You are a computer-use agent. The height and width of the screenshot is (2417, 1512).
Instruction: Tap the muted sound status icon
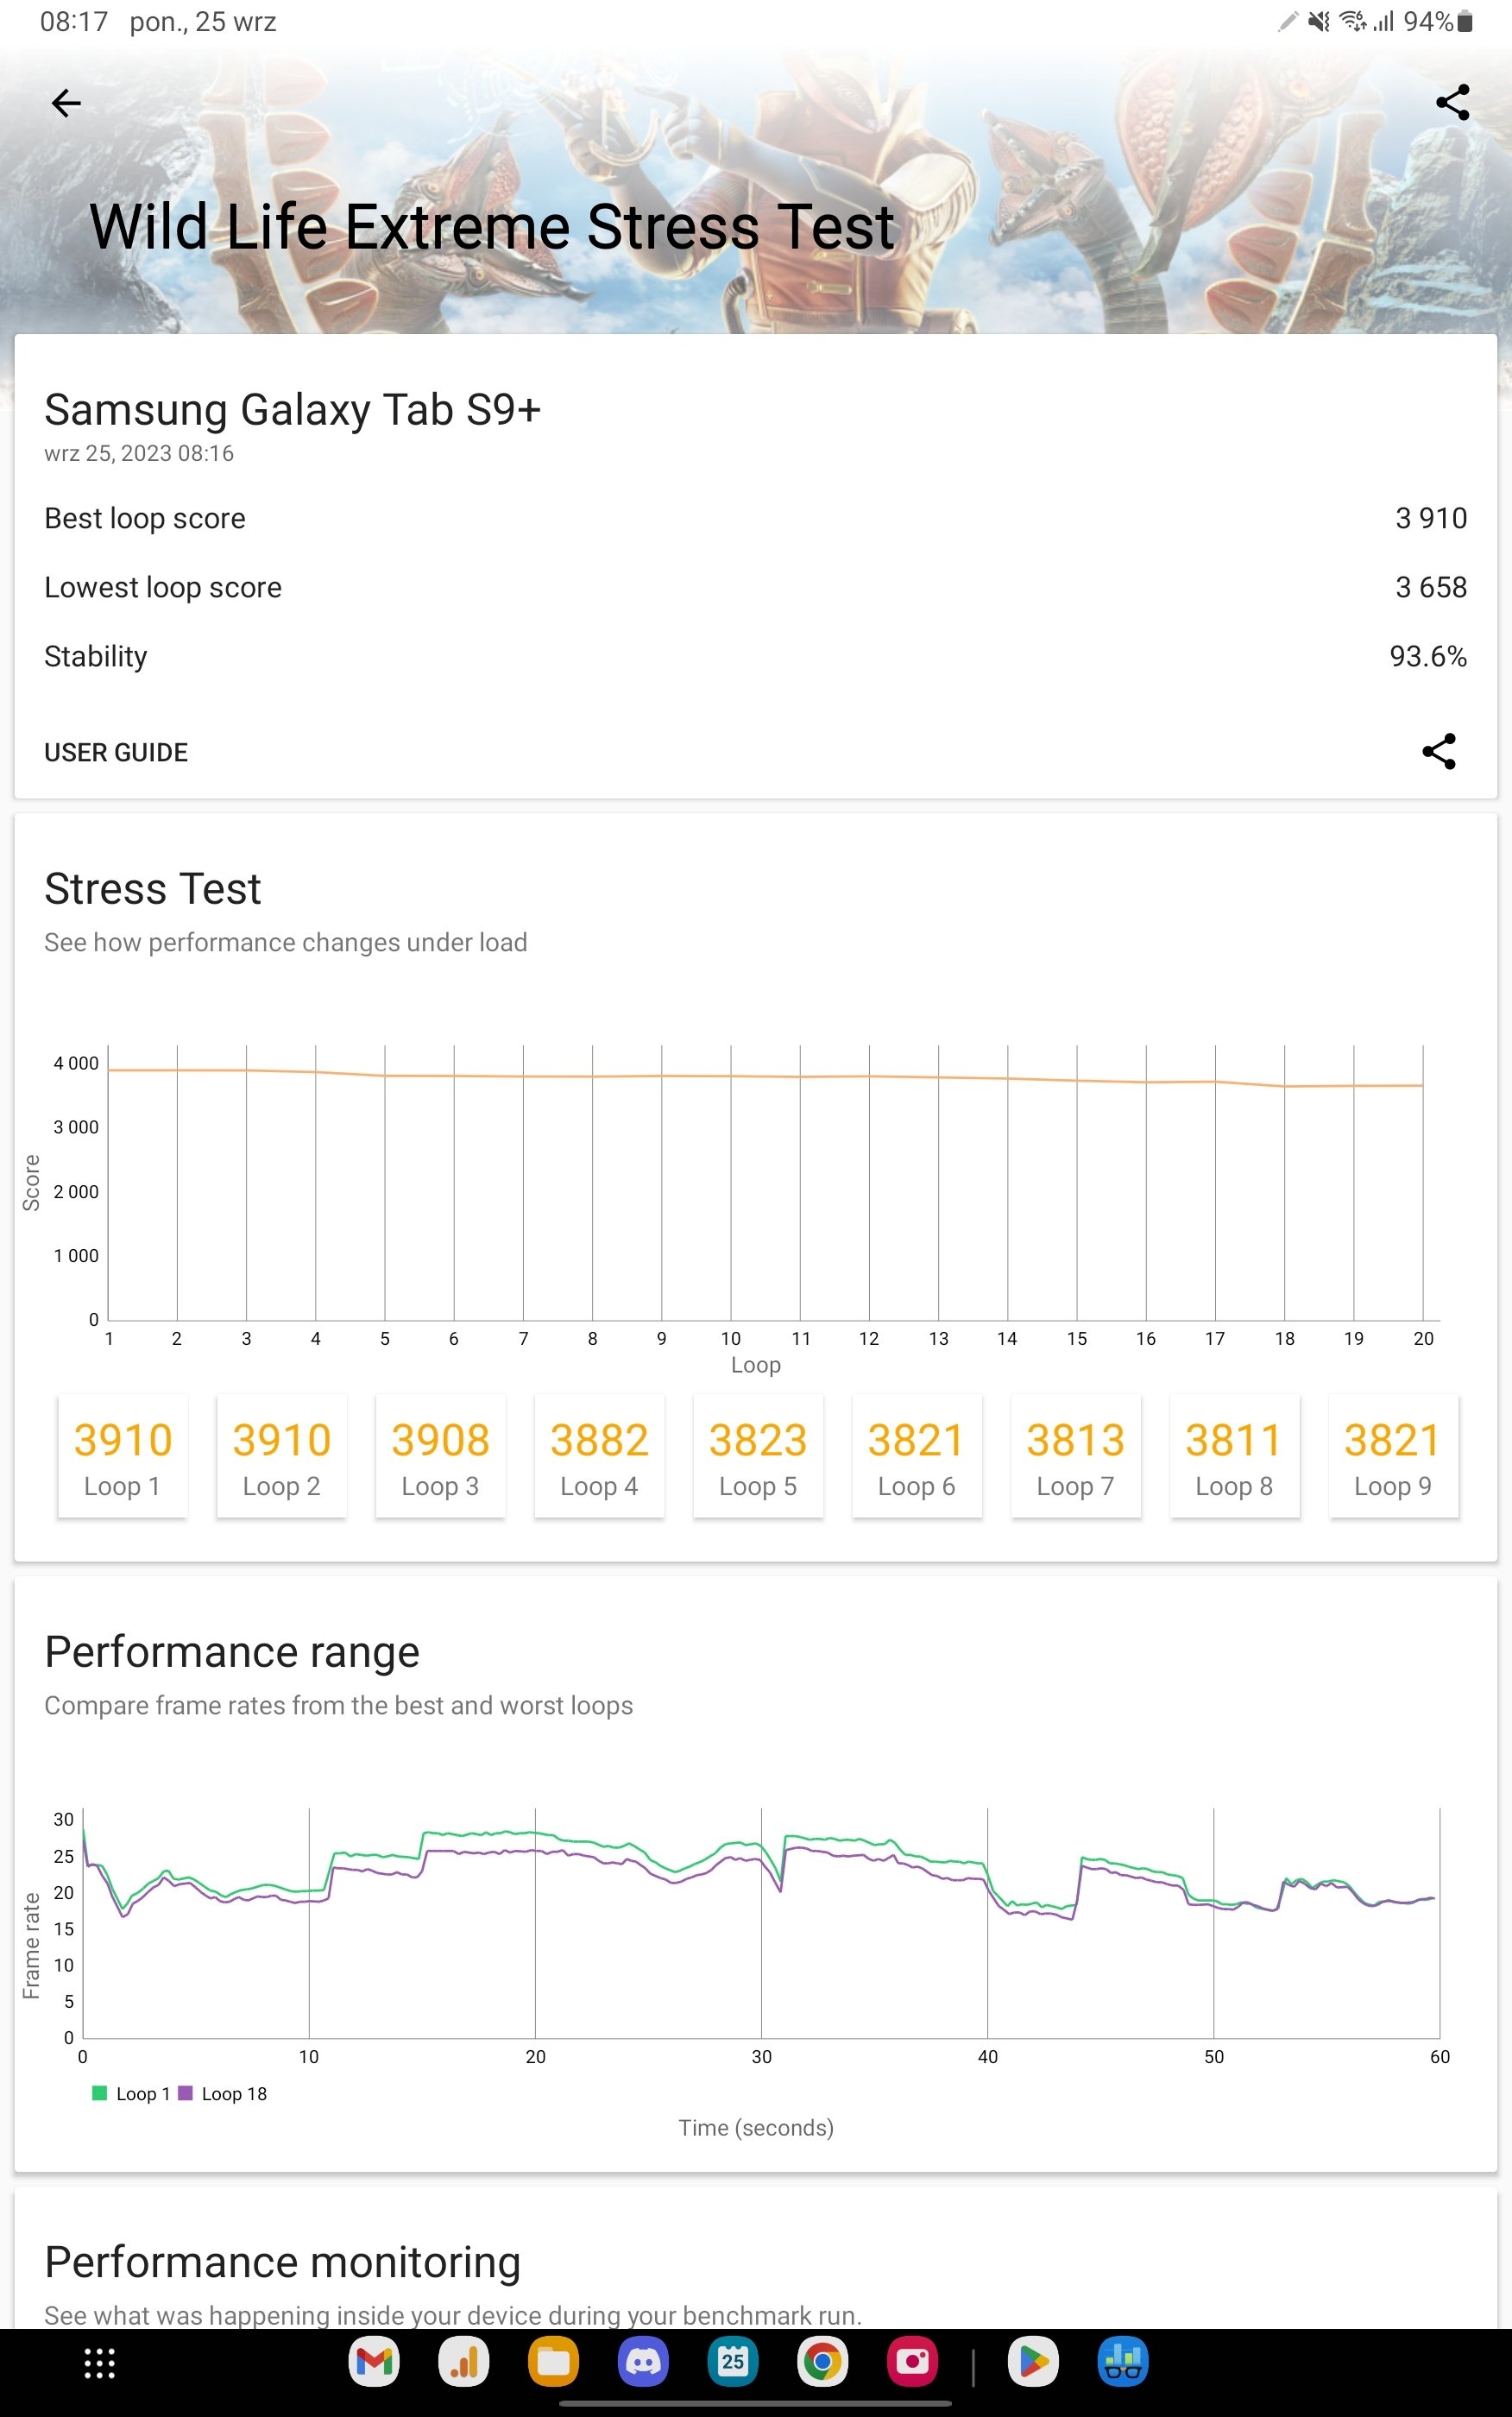(x=1320, y=22)
